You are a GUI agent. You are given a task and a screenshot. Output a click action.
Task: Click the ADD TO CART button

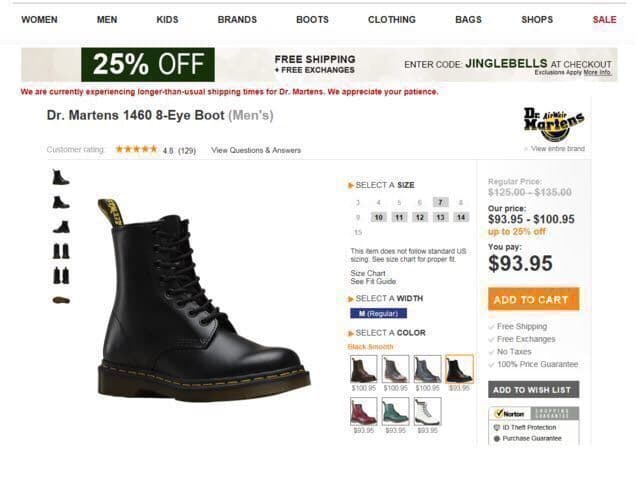pyautogui.click(x=533, y=299)
